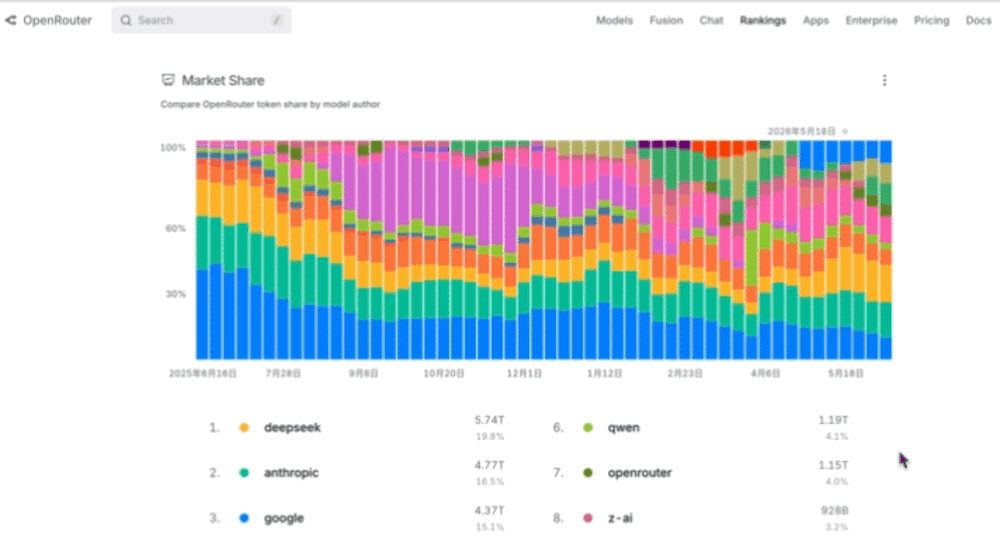Open the Apps page
This screenshot has width=1000, height=545.
tap(816, 20)
